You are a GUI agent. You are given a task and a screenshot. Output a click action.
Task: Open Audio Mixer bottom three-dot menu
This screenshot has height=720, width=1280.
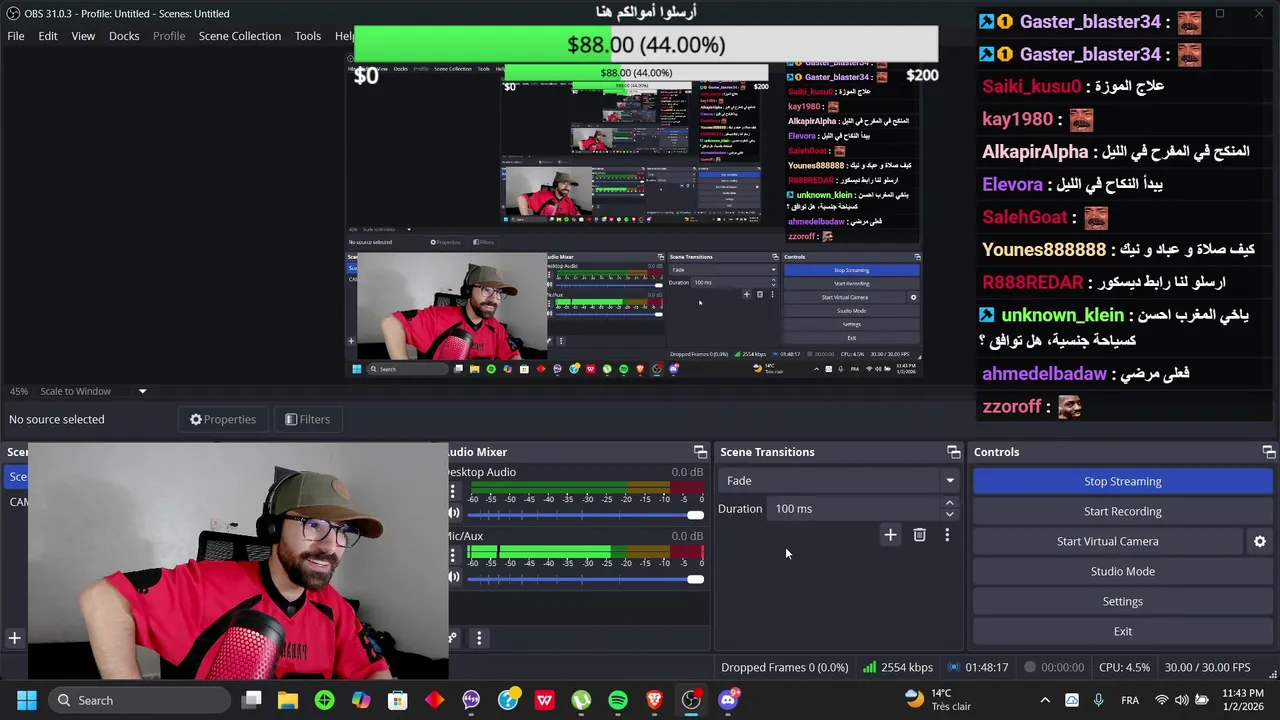tap(479, 638)
